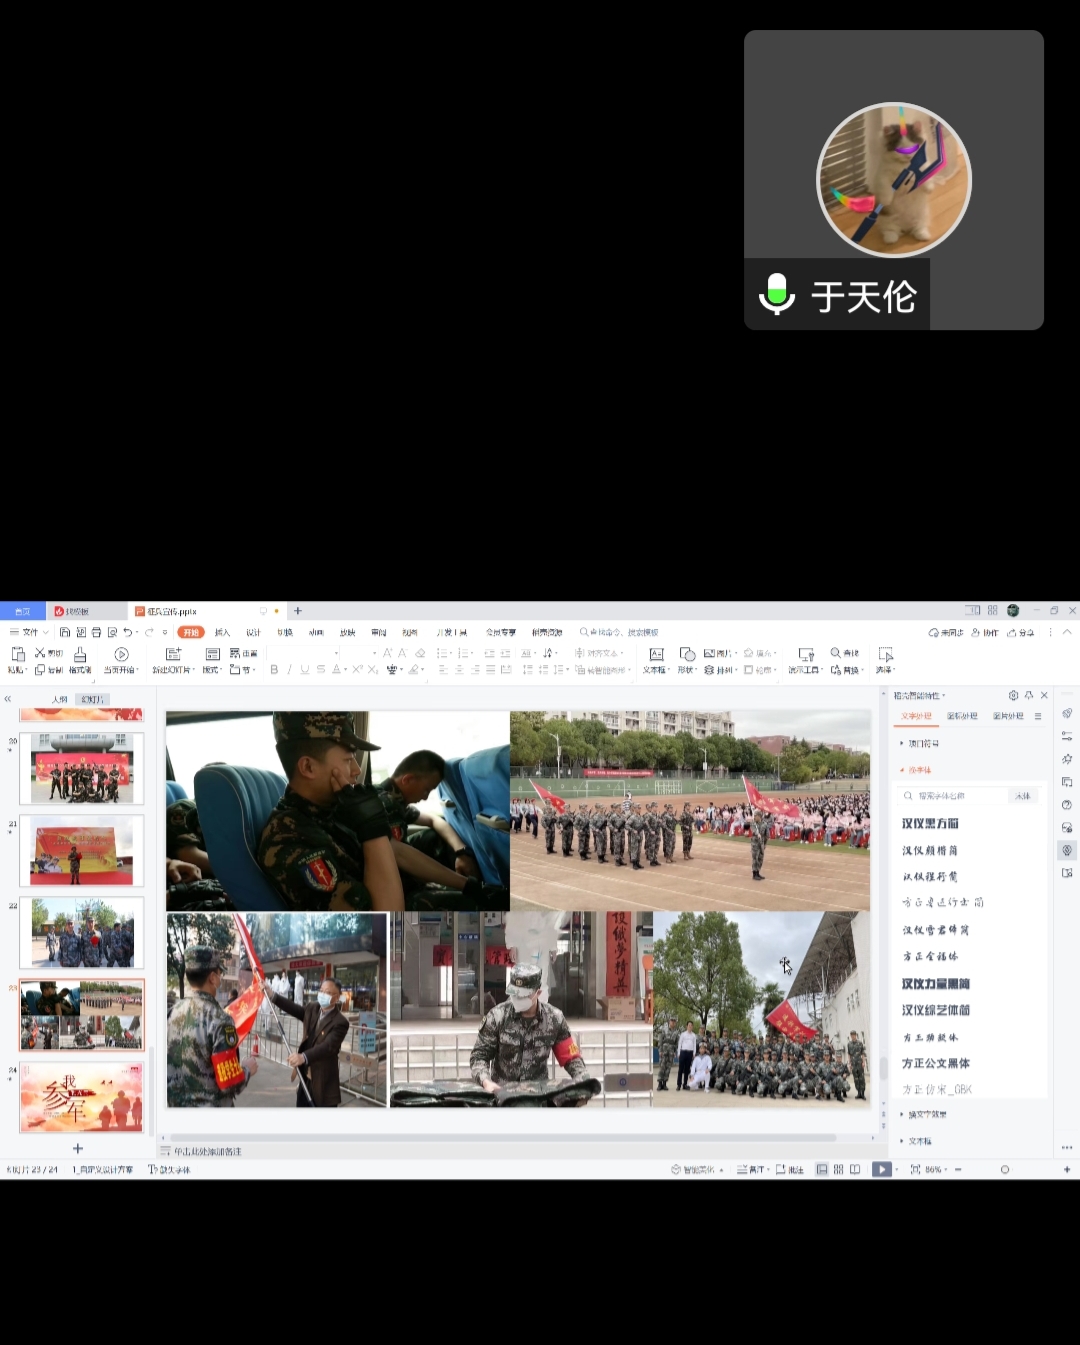Open the 文件 menu dropdown
The image size is (1080, 1345).
click(29, 632)
